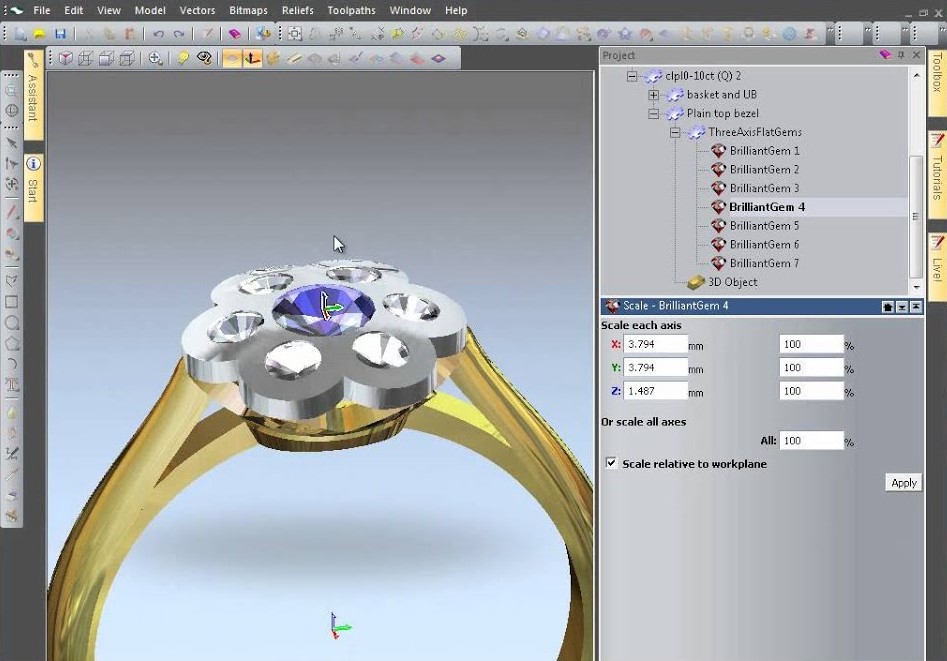This screenshot has width=947, height=661.
Task: Toggle the highlighted workplane button on the toolbar
Action: click(x=252, y=57)
